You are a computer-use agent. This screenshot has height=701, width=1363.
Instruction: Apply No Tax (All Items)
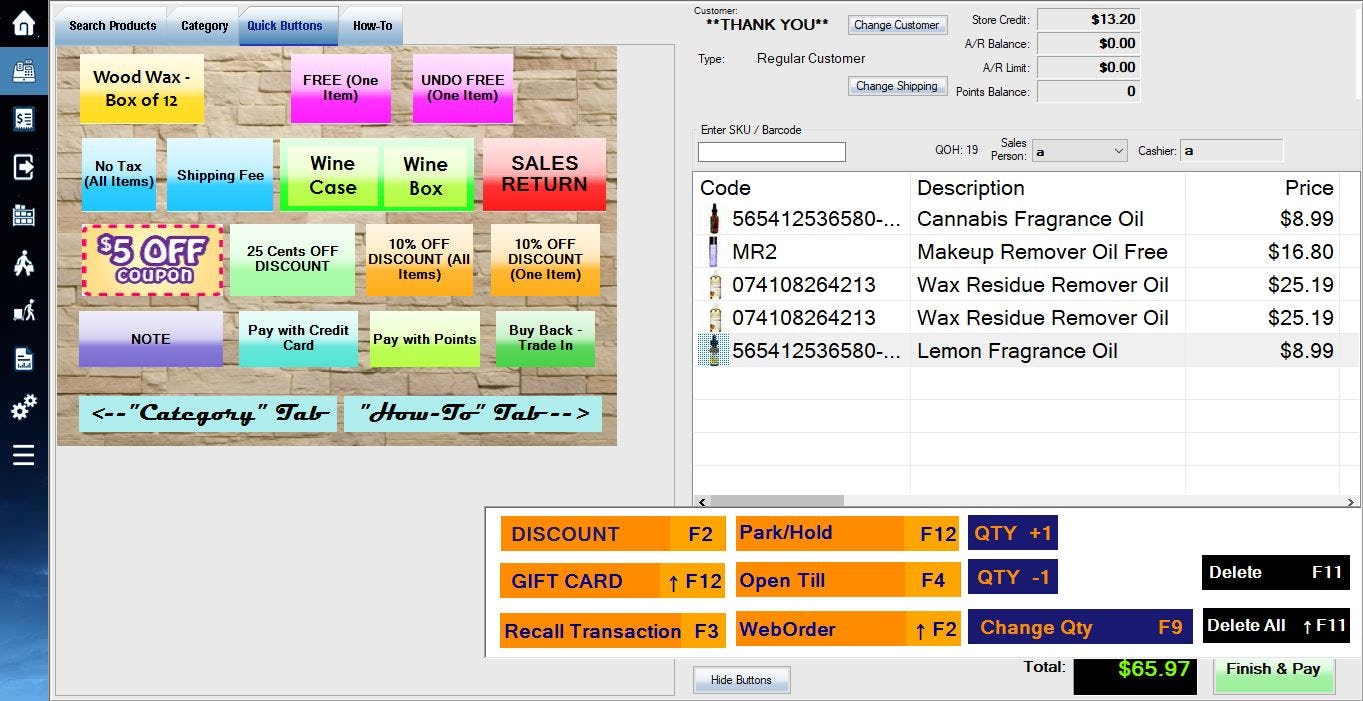pyautogui.click(x=118, y=175)
